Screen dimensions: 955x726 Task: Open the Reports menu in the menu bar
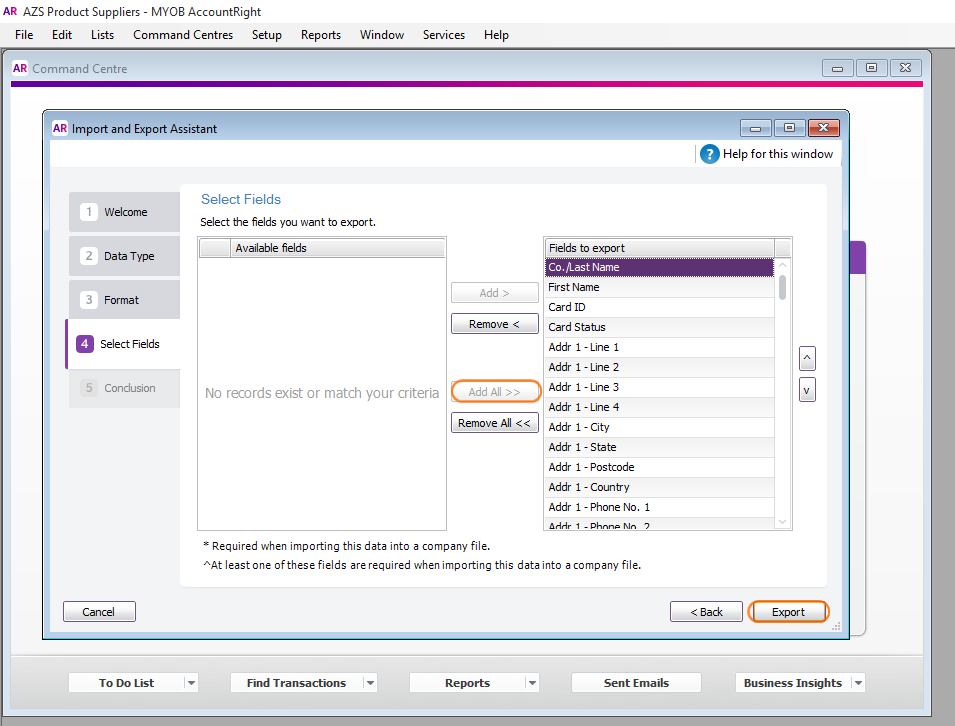320,35
